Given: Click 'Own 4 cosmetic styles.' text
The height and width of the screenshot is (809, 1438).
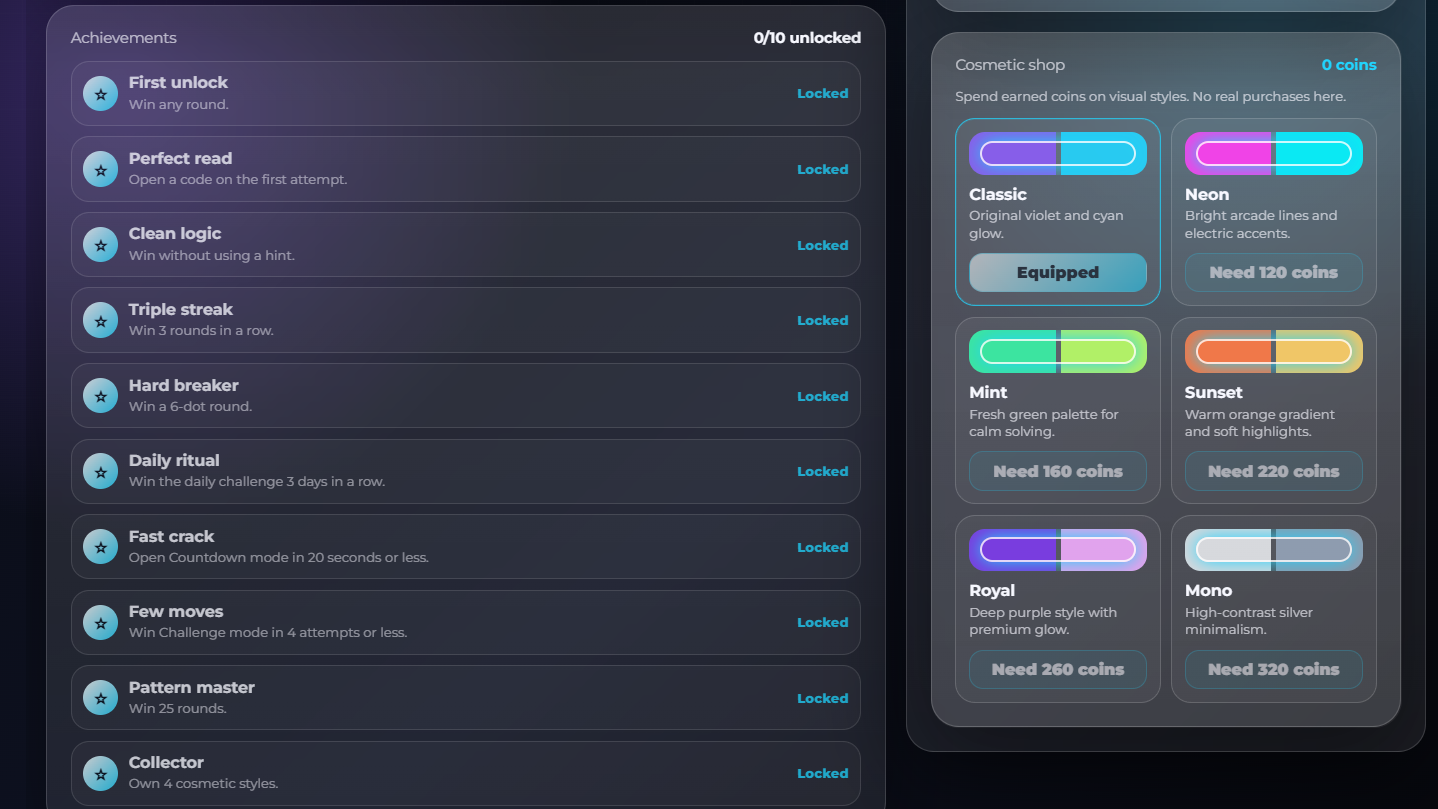Looking at the screenshot, I should pos(203,784).
